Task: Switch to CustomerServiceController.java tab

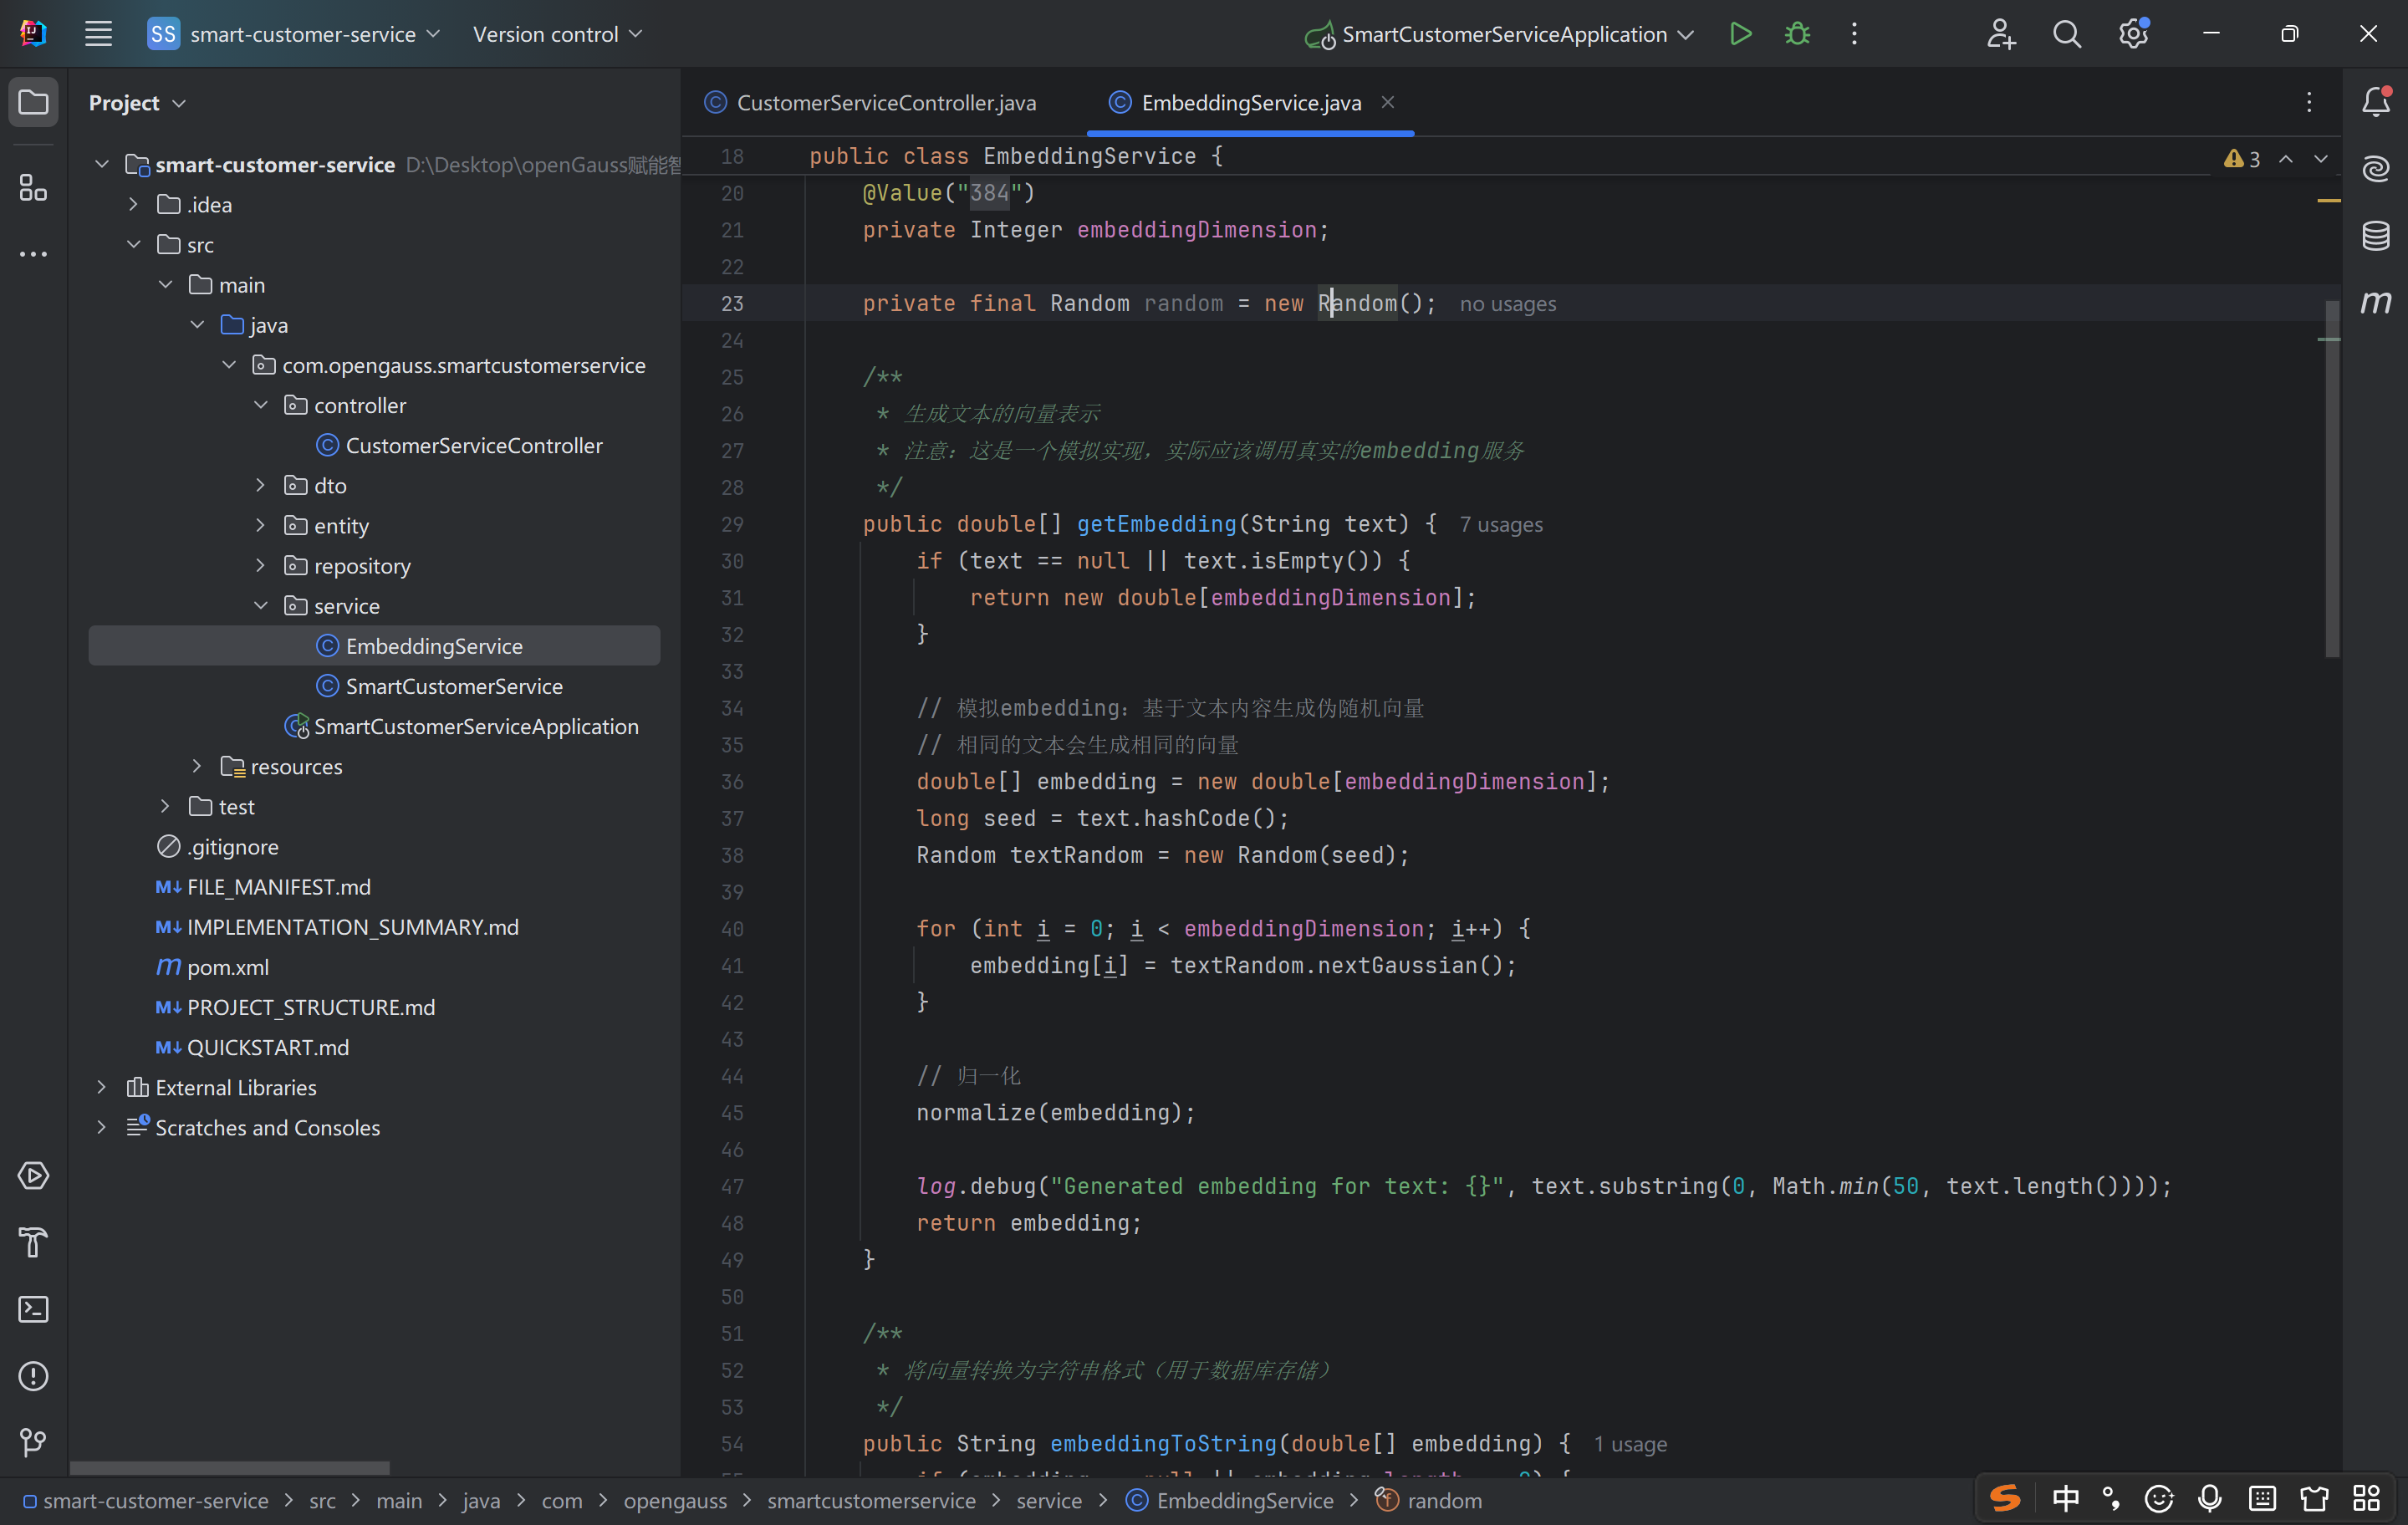Action: (885, 103)
